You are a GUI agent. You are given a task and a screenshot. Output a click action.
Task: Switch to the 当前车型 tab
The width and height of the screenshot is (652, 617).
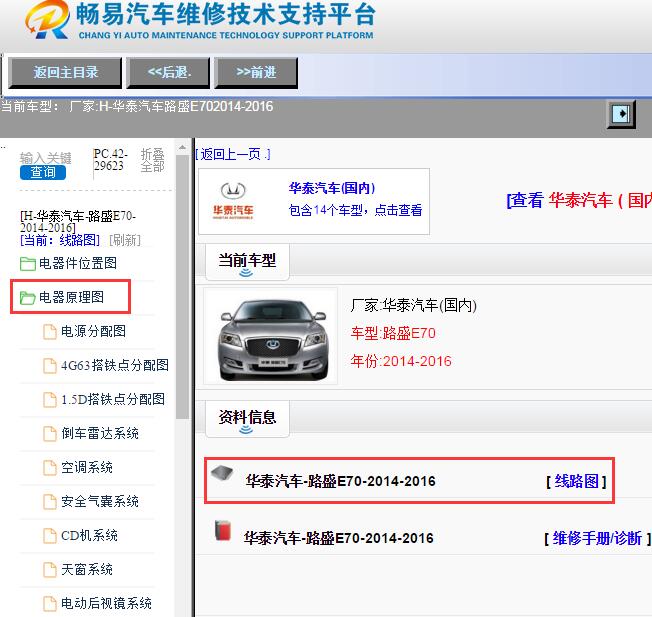click(247, 262)
